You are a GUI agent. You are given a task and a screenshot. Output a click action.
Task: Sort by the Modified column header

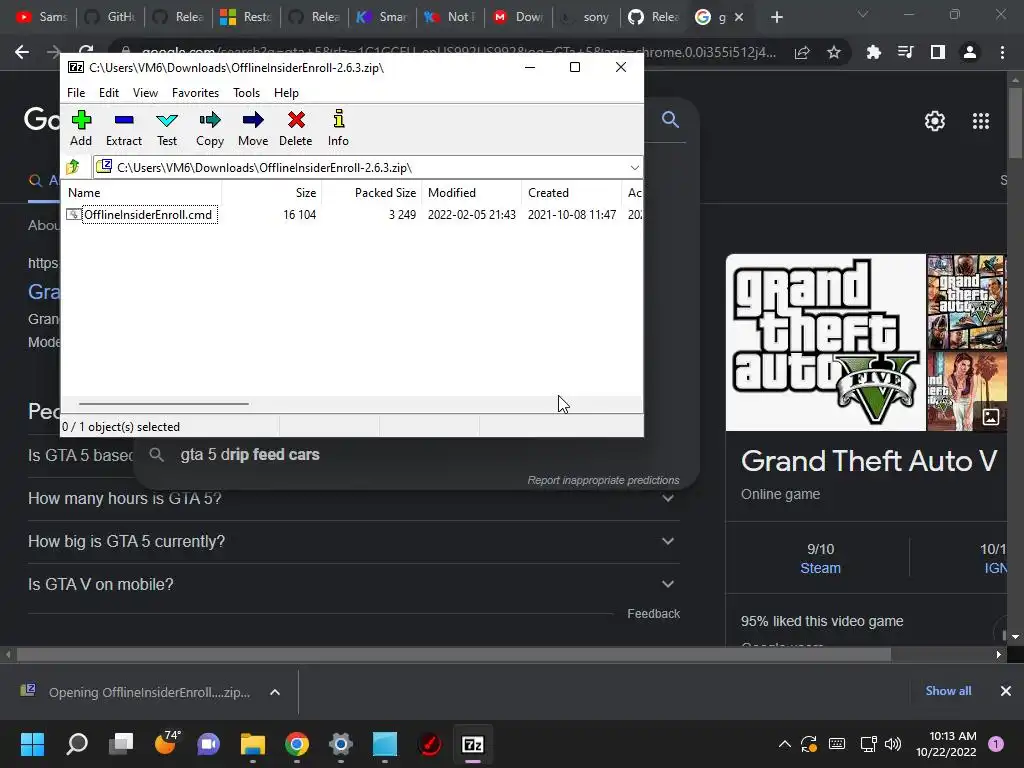(x=472, y=193)
